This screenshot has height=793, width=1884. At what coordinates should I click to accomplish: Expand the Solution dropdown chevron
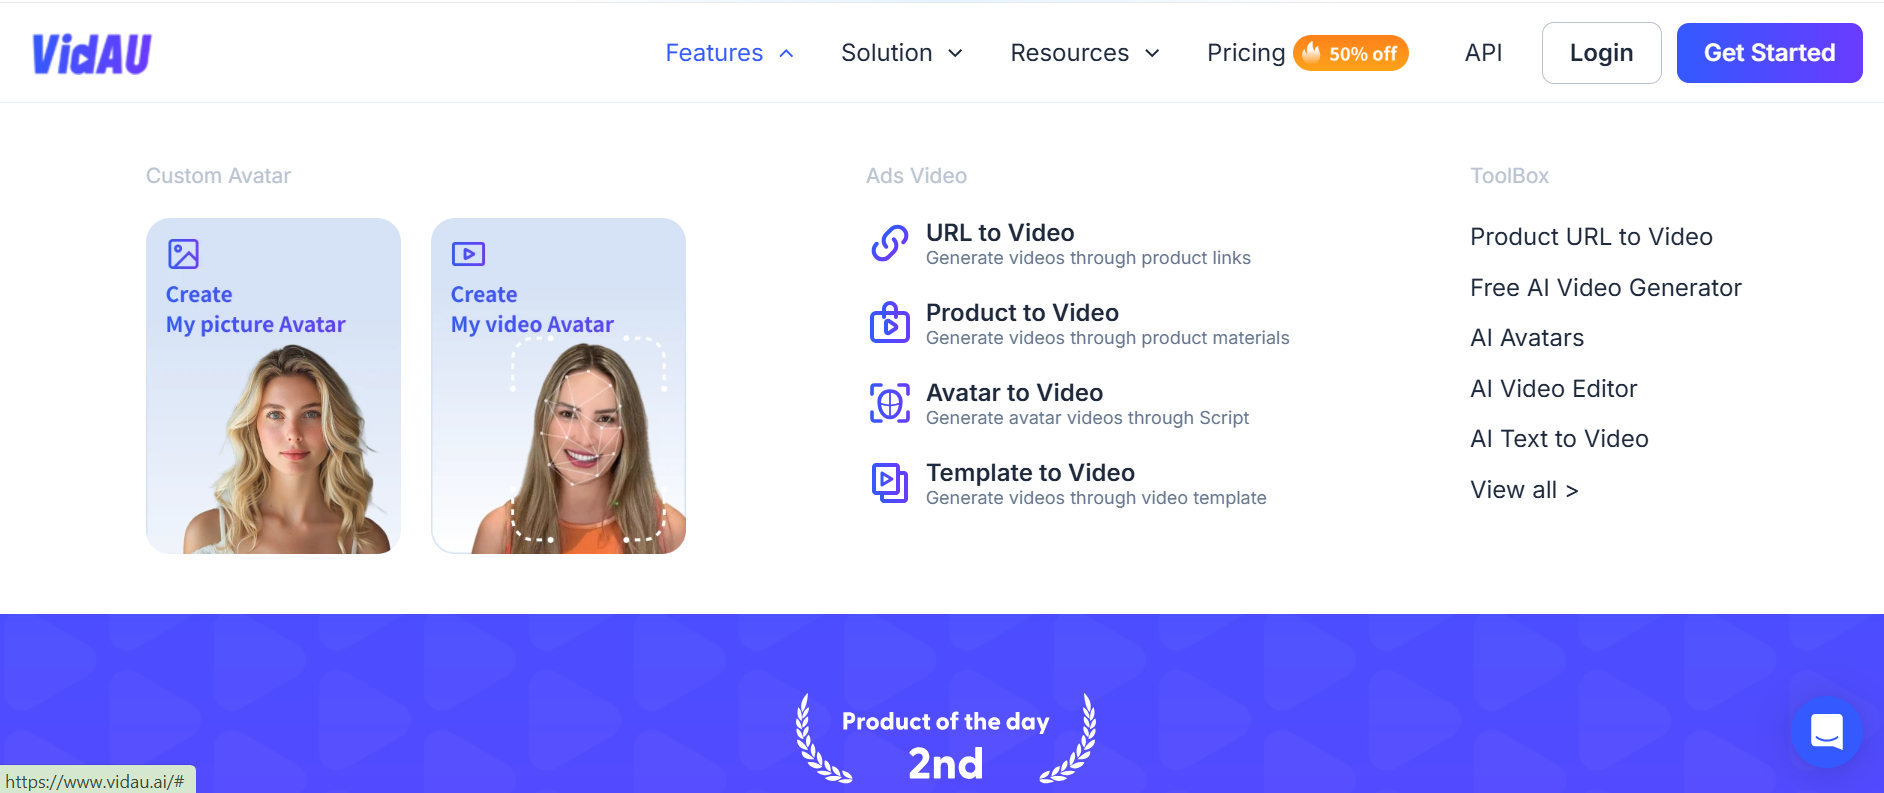pyautogui.click(x=955, y=54)
